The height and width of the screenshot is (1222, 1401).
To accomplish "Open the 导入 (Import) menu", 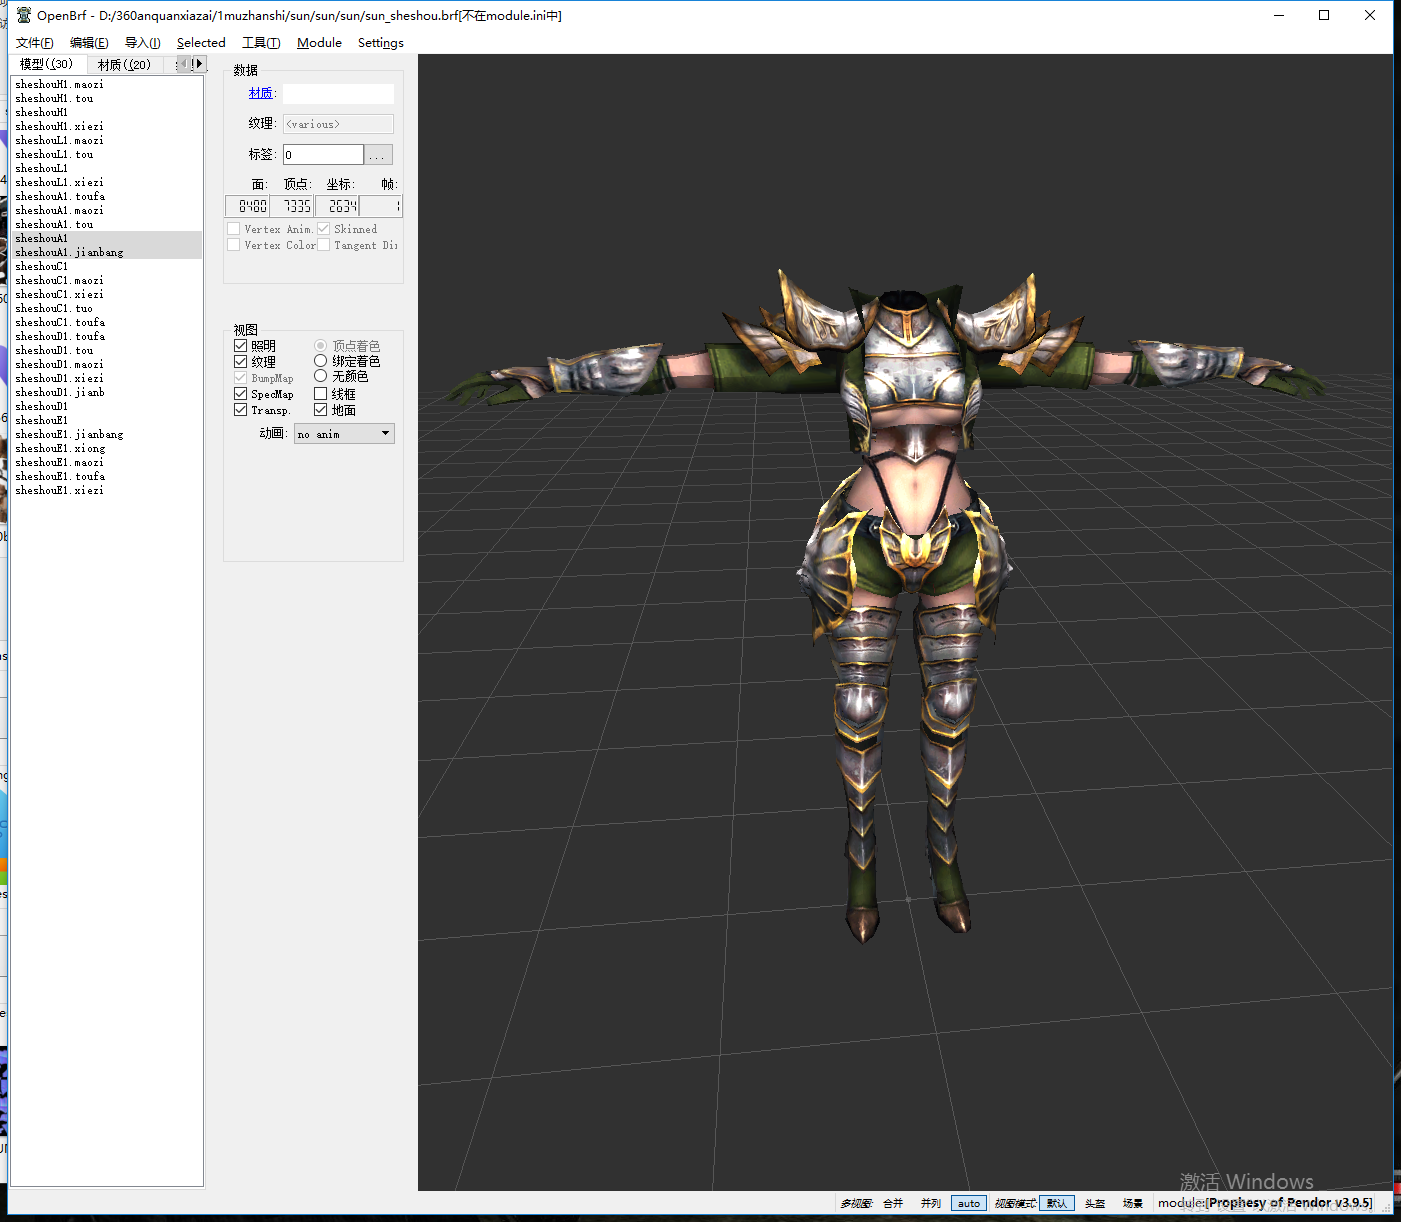I will pyautogui.click(x=142, y=43).
